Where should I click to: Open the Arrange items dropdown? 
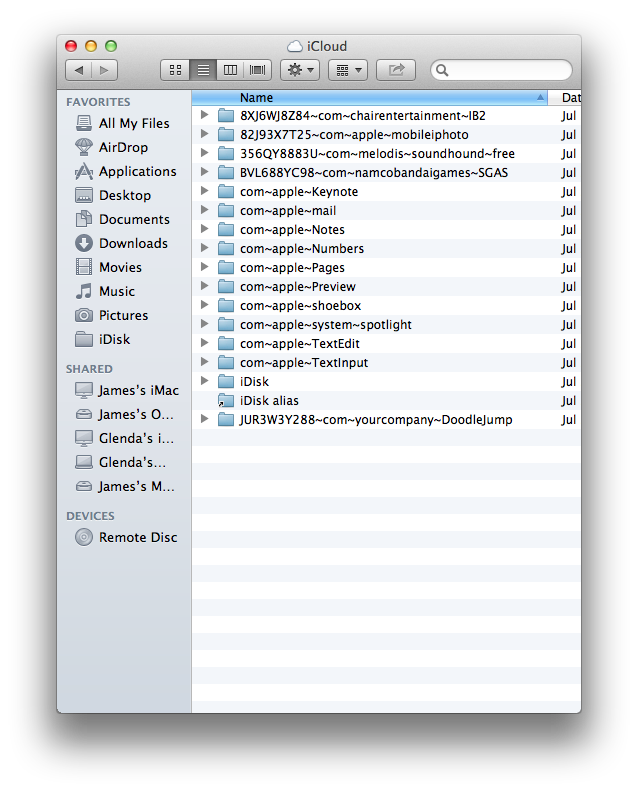click(348, 70)
